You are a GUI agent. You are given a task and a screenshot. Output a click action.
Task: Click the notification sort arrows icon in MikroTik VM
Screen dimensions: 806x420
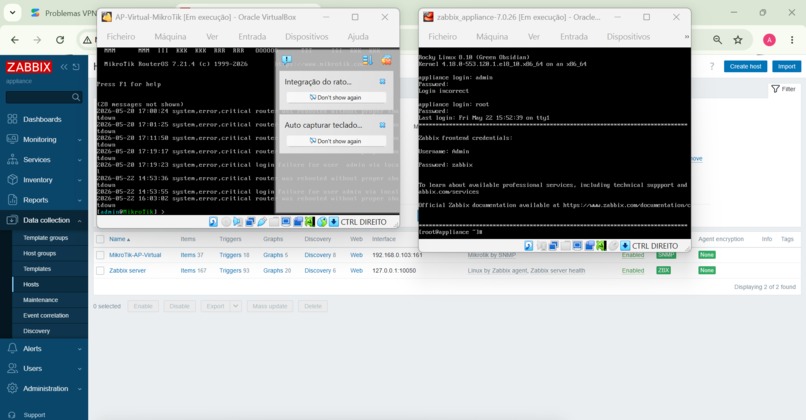coord(367,61)
